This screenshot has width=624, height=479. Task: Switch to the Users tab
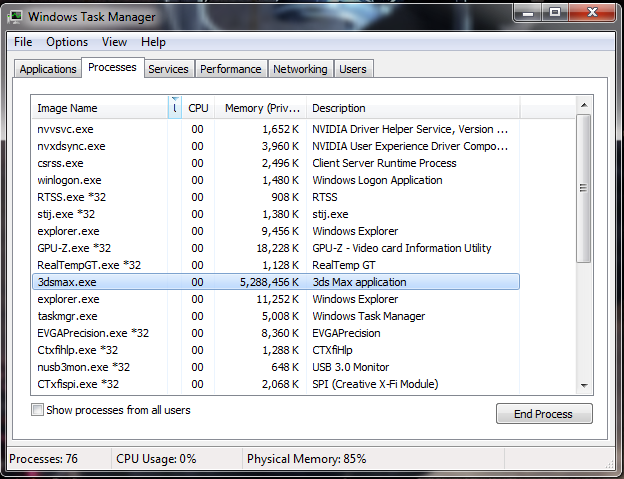(353, 69)
